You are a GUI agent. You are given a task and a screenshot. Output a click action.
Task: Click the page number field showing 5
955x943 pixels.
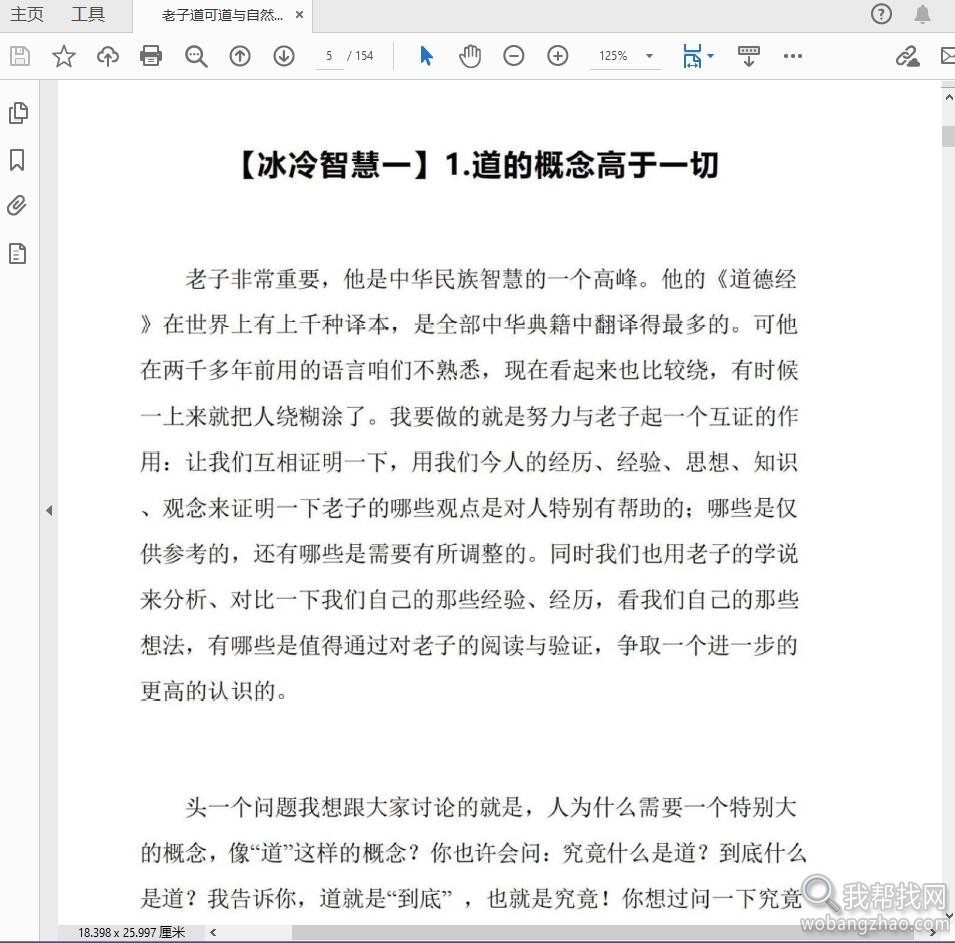click(x=329, y=56)
